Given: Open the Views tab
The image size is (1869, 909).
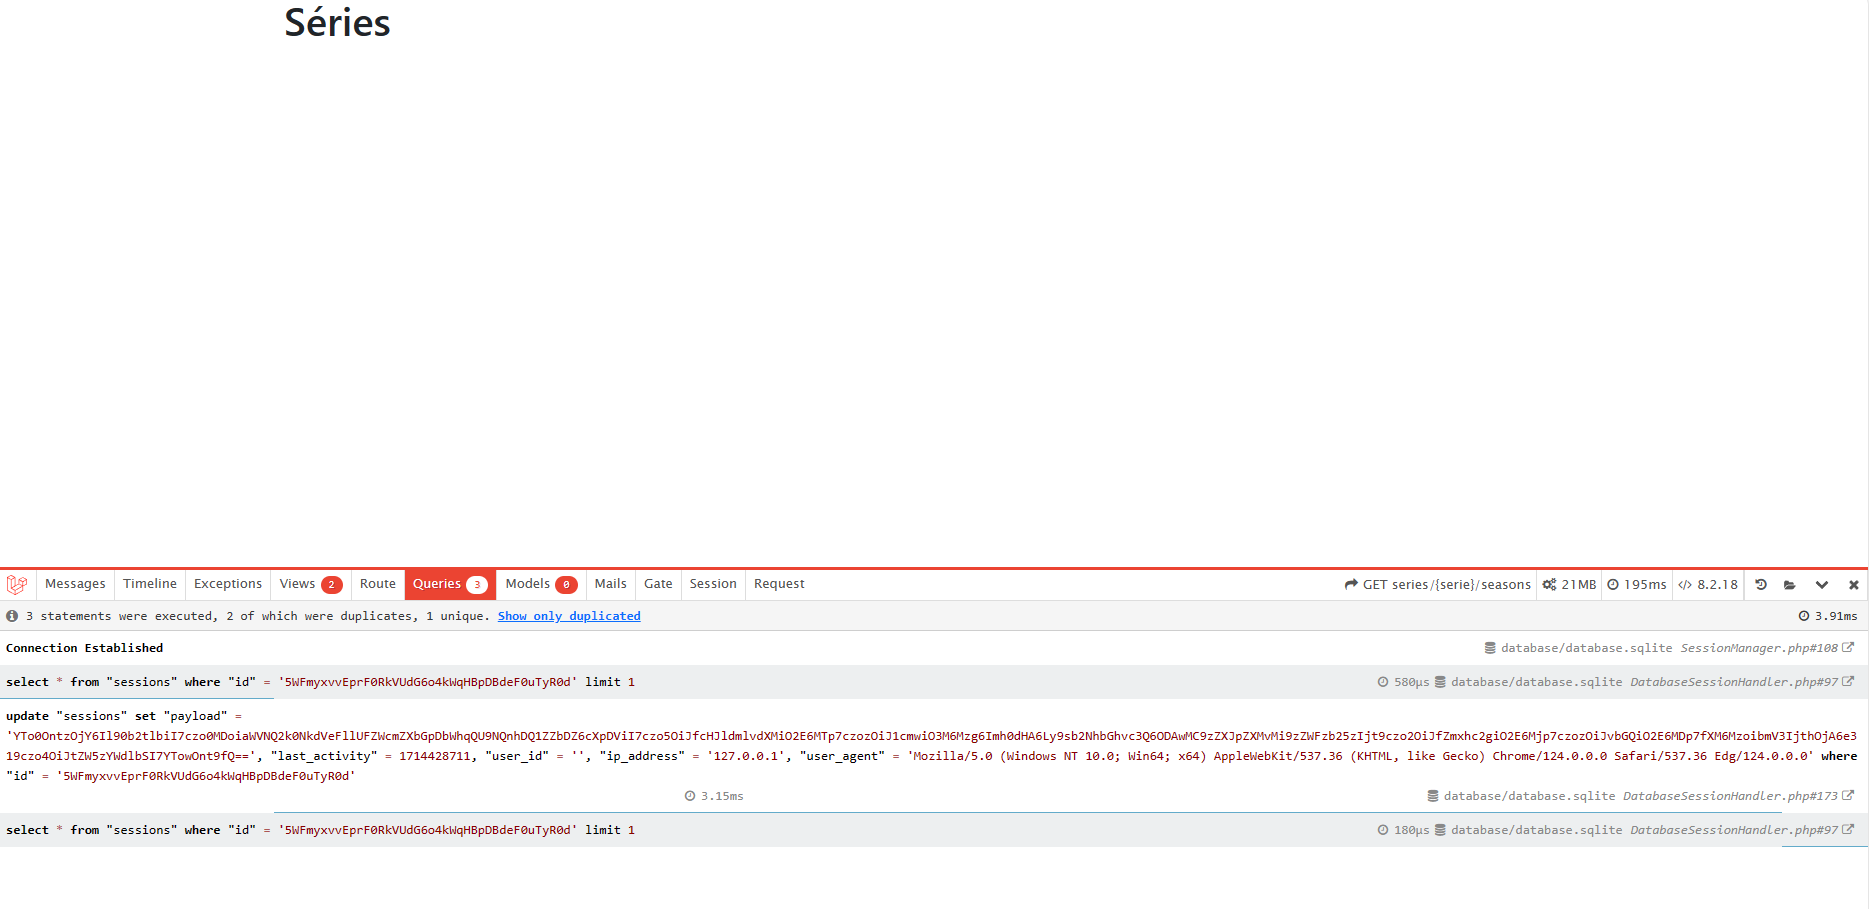Looking at the screenshot, I should 310,584.
